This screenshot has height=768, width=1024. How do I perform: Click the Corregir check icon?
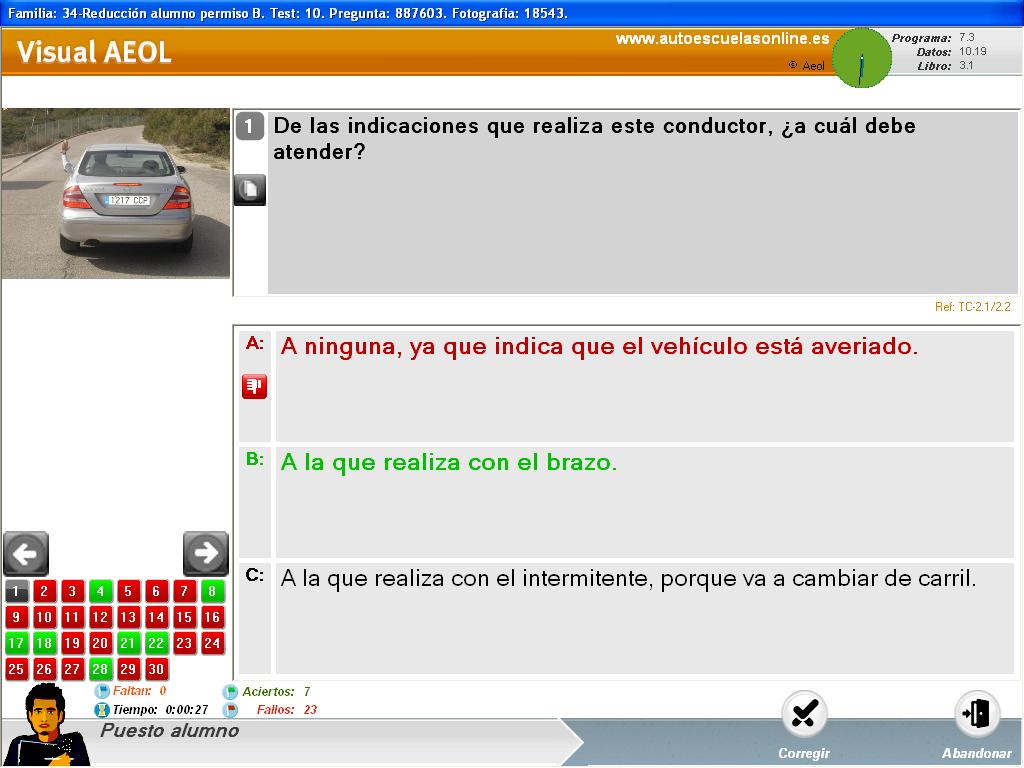[804, 714]
